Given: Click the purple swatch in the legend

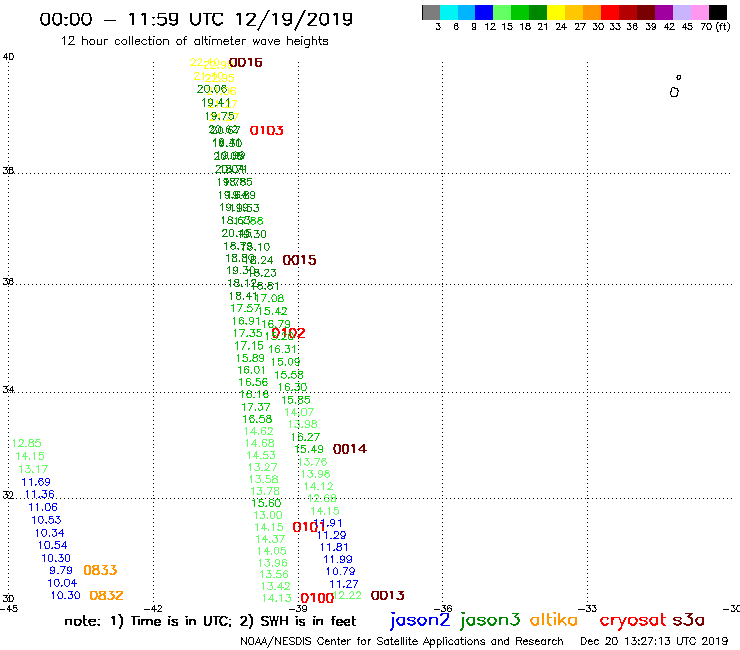Looking at the screenshot, I should click(664, 12).
